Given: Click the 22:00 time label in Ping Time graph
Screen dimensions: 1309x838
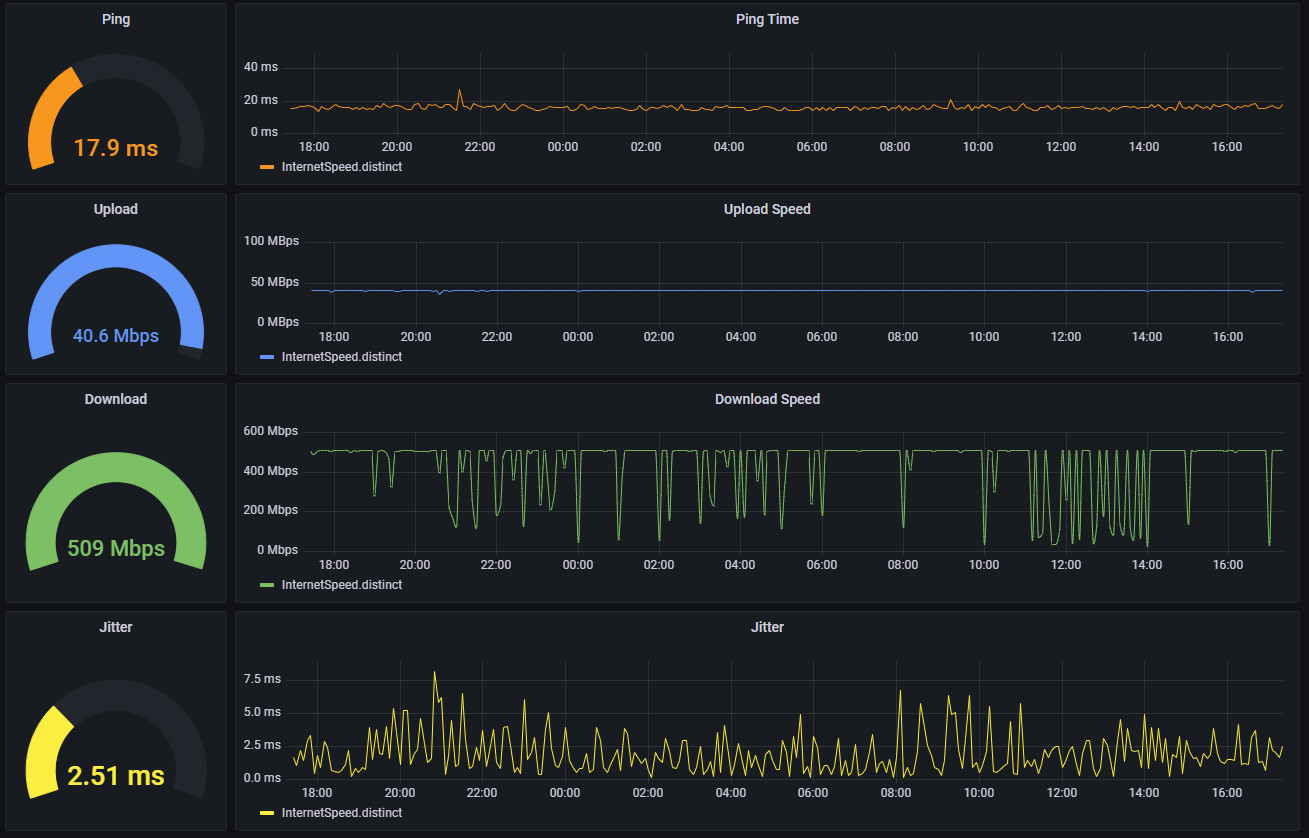Looking at the screenshot, I should click(x=480, y=147).
